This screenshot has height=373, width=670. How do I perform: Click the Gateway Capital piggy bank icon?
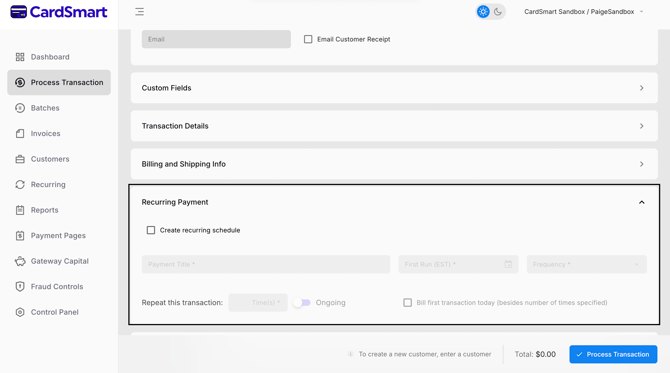(20, 261)
